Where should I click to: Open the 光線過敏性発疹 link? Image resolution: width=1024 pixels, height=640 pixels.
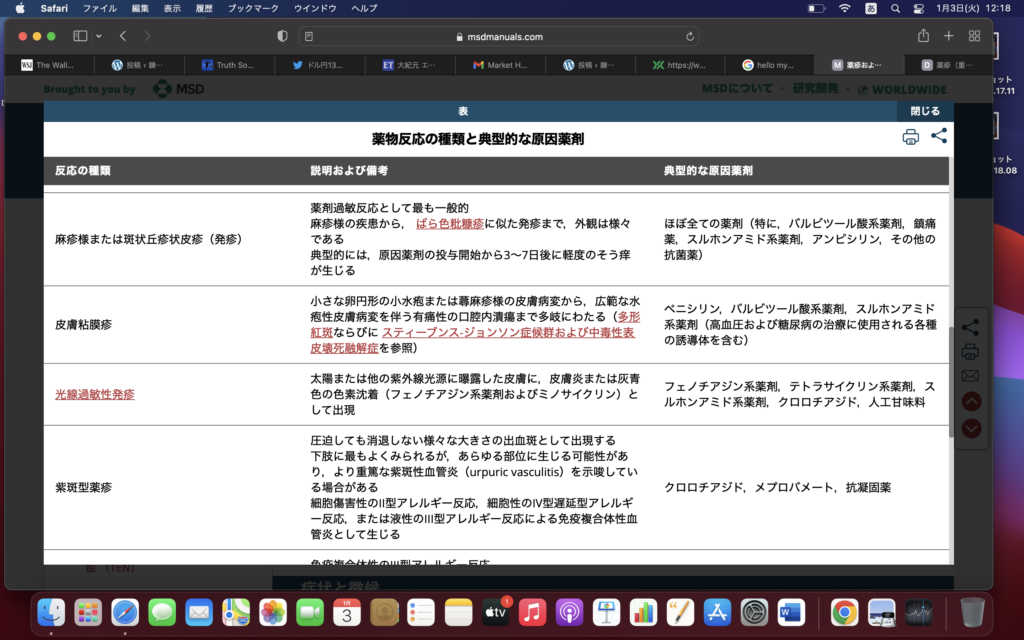coord(95,394)
